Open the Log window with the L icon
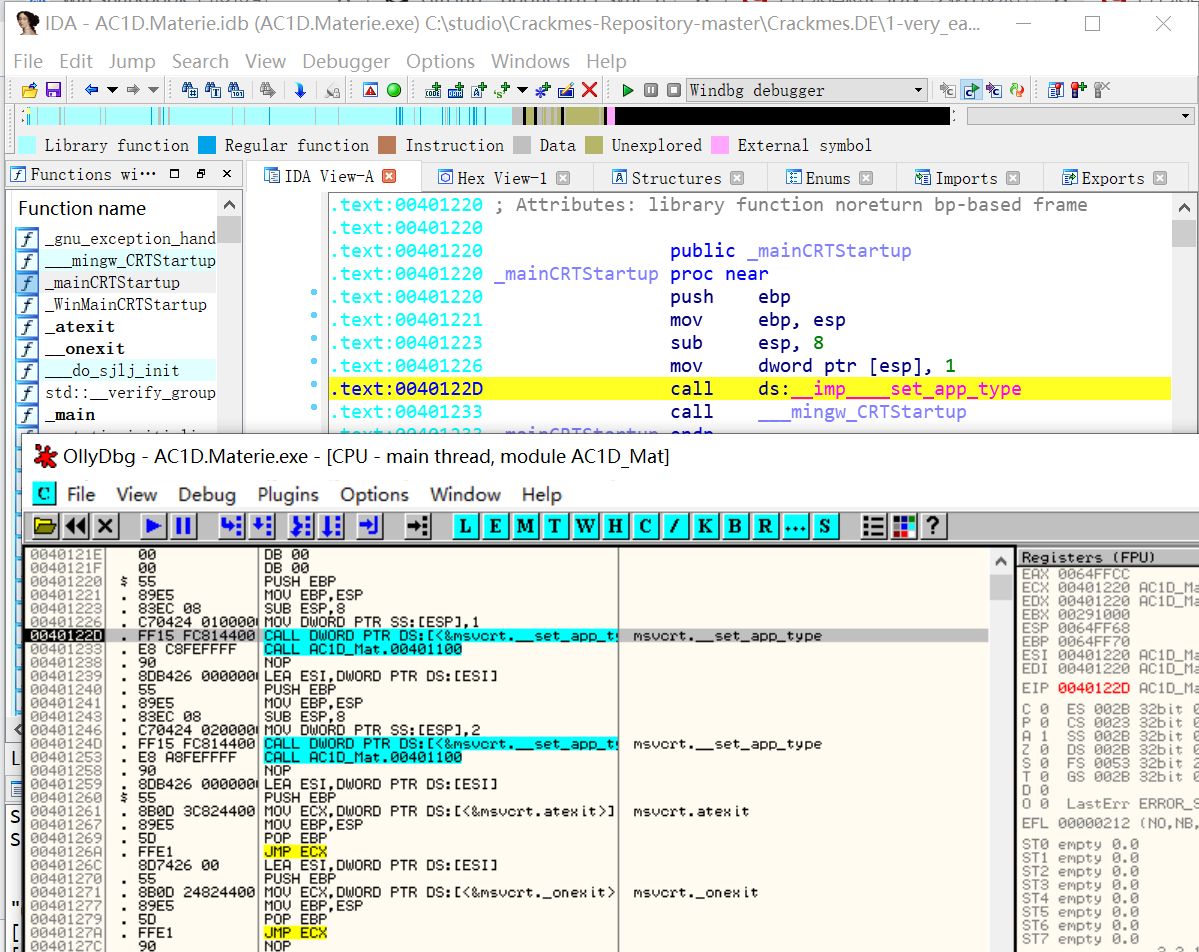1199x952 pixels. [465, 526]
